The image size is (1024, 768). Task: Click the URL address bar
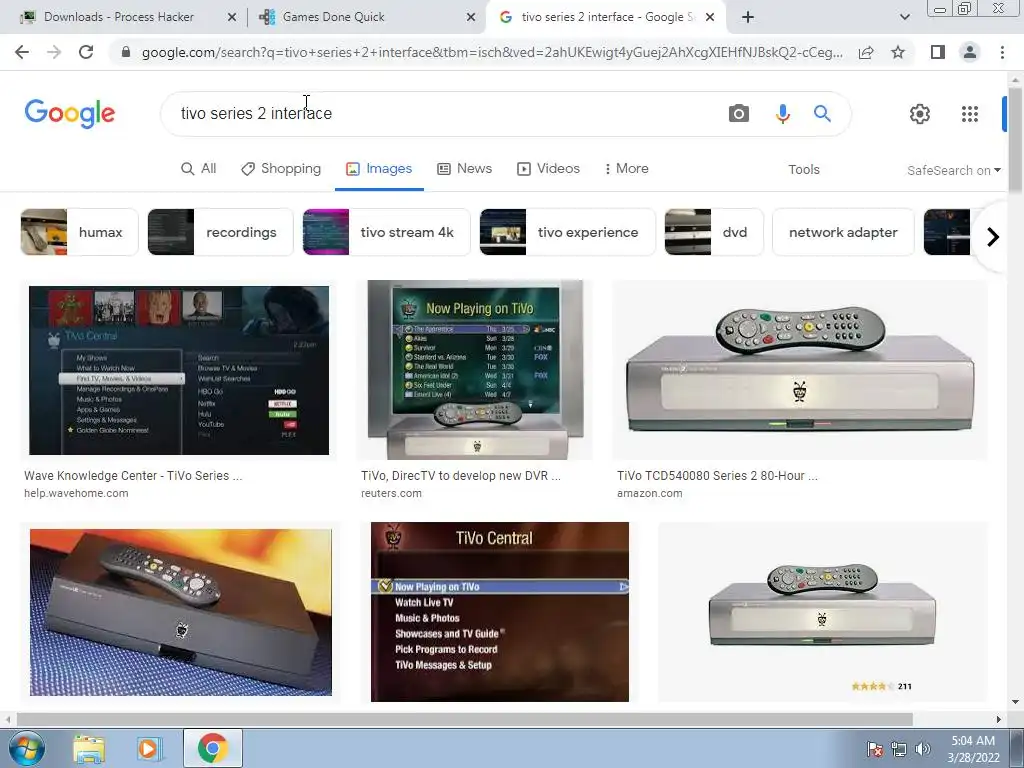point(492,52)
